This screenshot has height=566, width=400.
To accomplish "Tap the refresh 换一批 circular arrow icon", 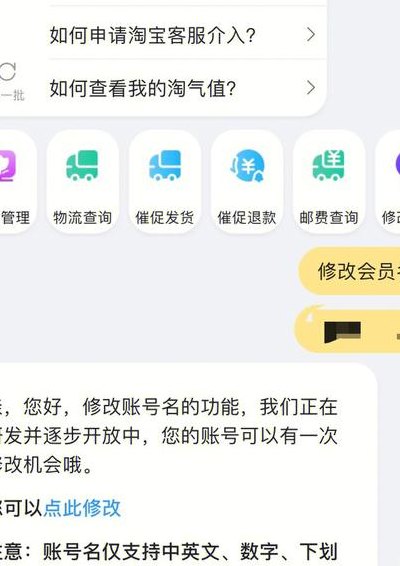I will (x=7, y=71).
